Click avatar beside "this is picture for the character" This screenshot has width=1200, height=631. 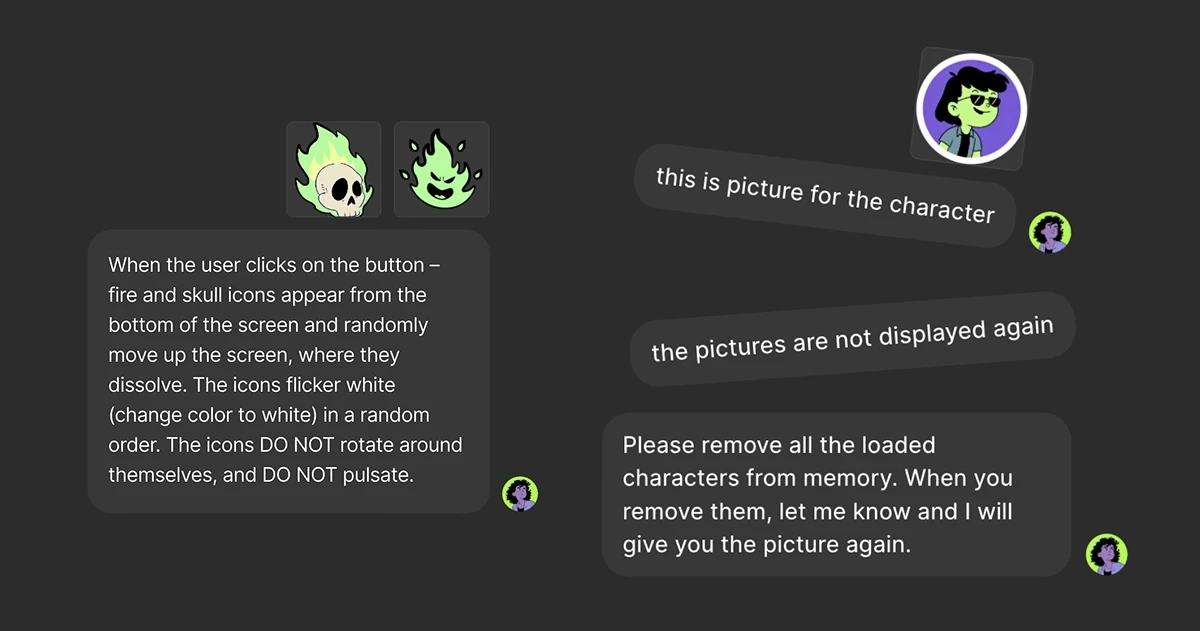(x=1051, y=232)
